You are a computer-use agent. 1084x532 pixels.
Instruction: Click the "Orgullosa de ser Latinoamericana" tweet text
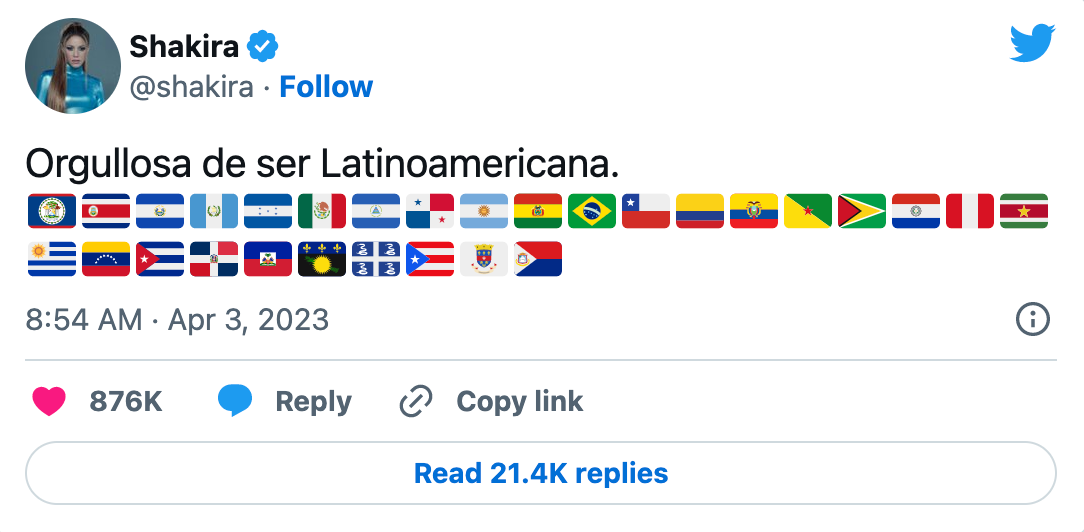[x=322, y=163]
